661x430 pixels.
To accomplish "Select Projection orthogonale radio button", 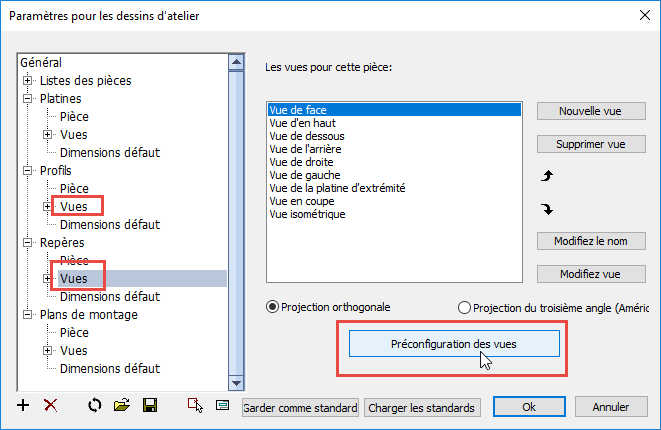I will pos(272,307).
